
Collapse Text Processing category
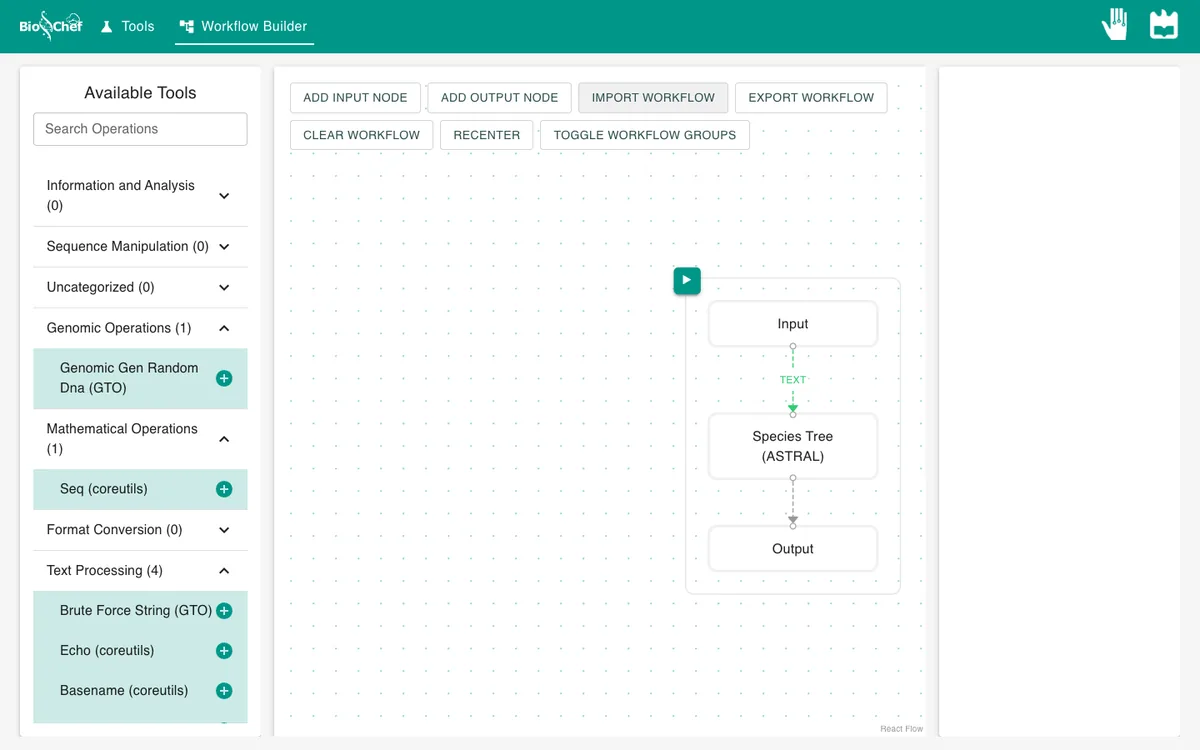click(x=140, y=571)
